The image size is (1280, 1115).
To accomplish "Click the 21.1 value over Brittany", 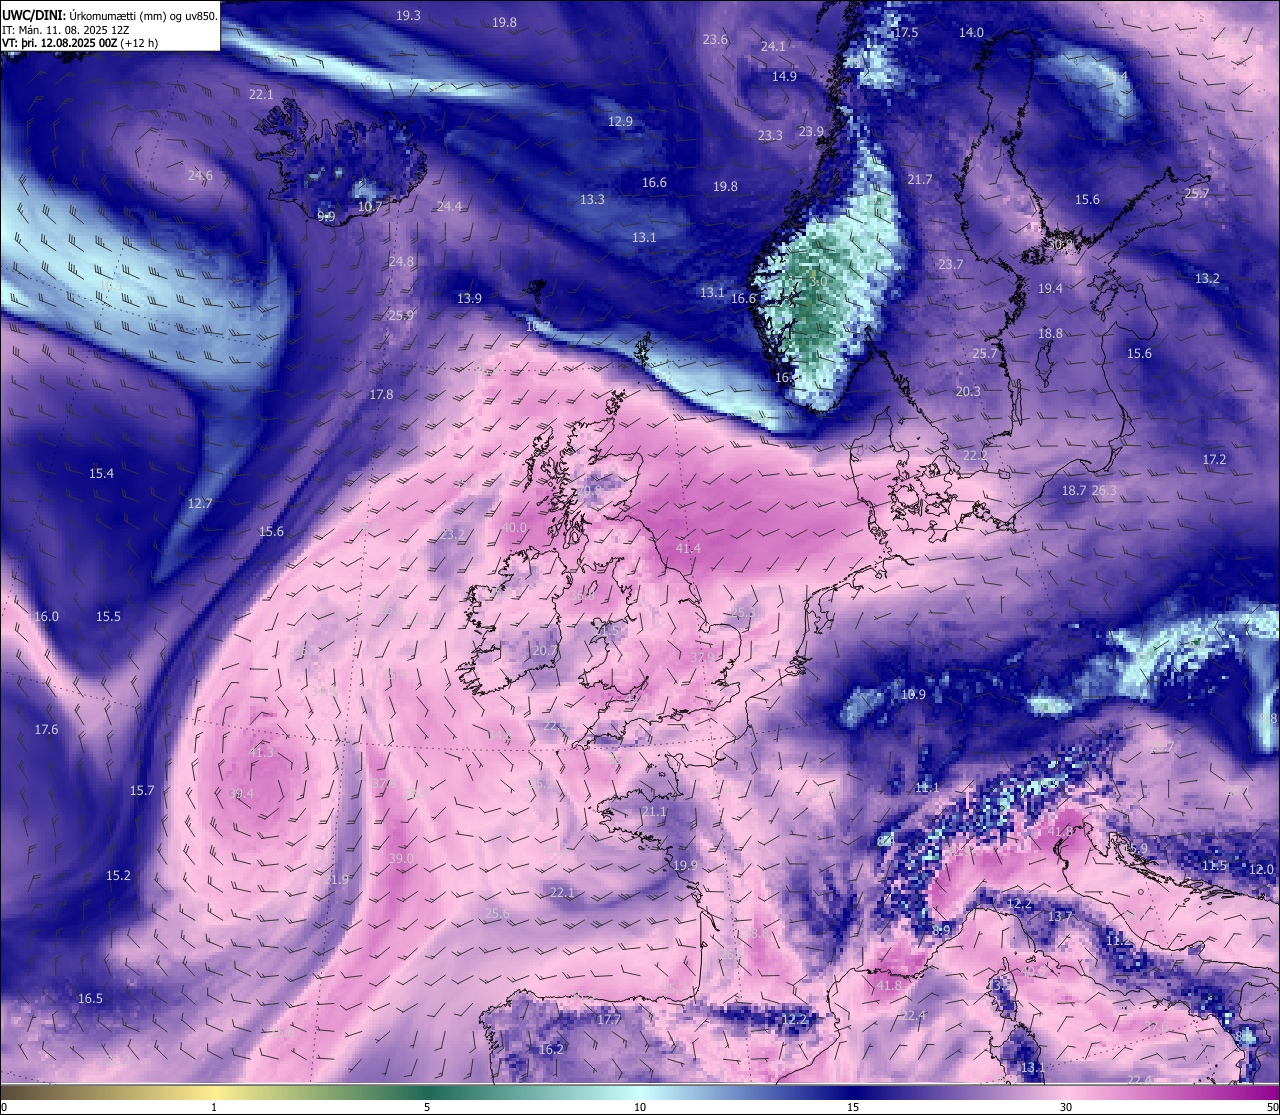I will [653, 811].
